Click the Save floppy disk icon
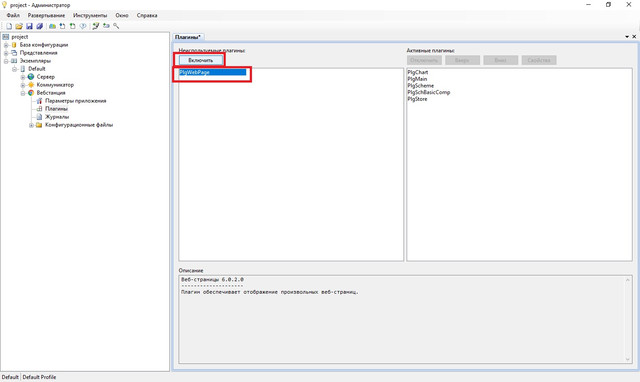The height and width of the screenshot is (382, 640). tap(29, 26)
